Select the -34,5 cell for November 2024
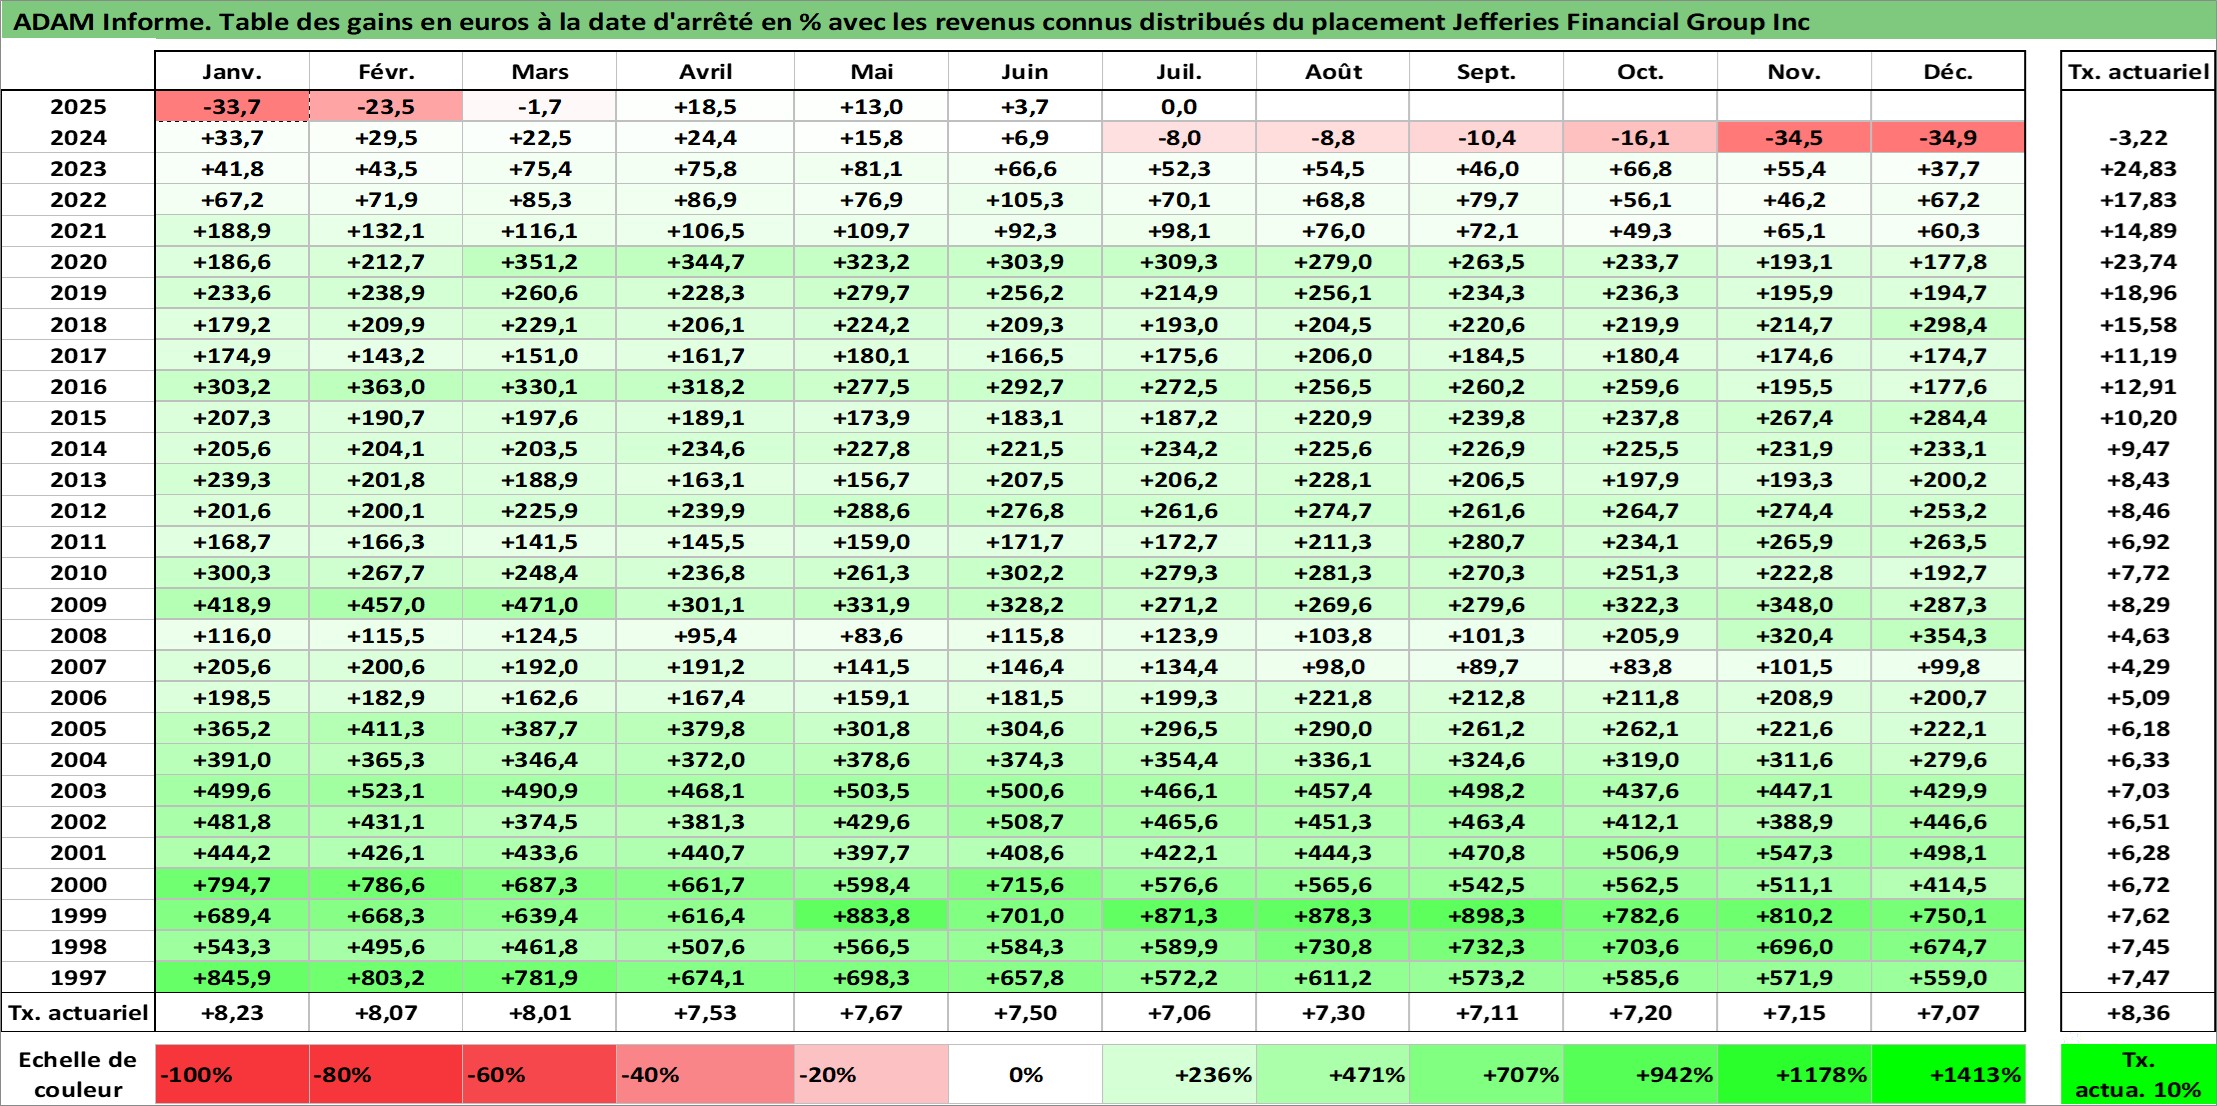 [1794, 138]
